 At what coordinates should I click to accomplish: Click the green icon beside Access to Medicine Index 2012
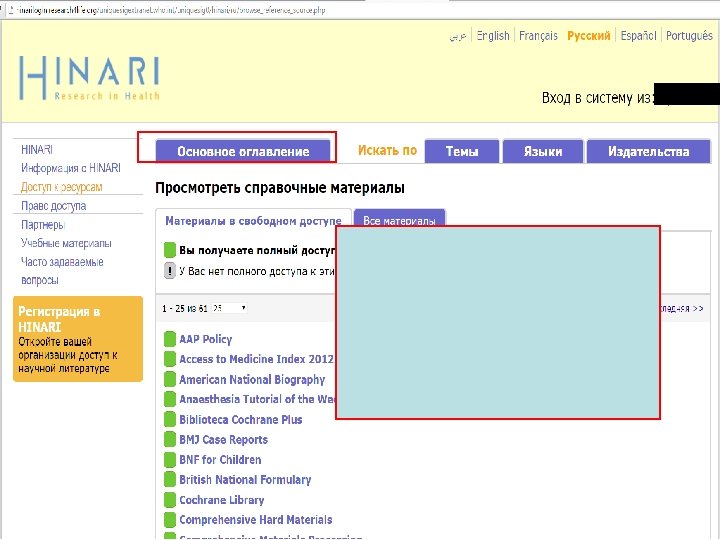170,359
